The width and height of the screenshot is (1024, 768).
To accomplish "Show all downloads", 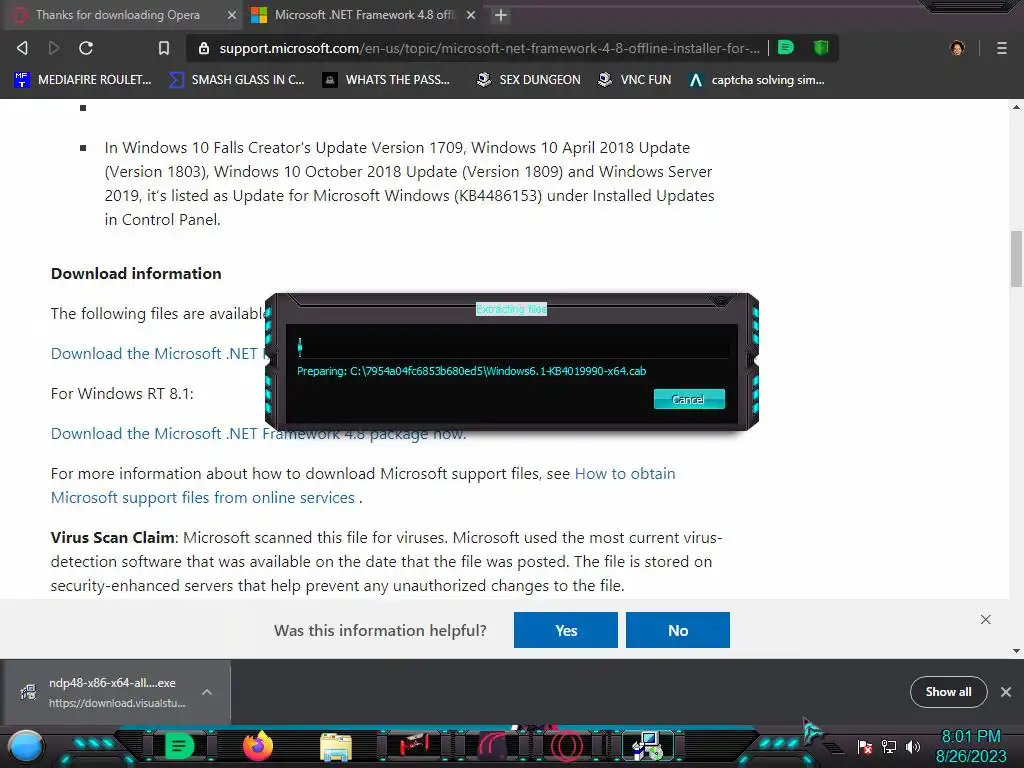I will 948,692.
